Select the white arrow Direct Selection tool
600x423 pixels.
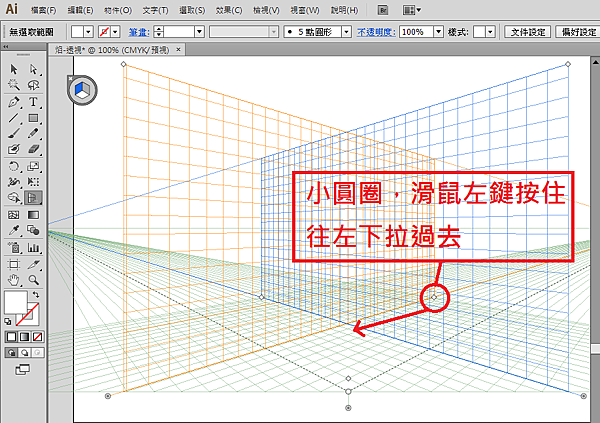(34, 69)
